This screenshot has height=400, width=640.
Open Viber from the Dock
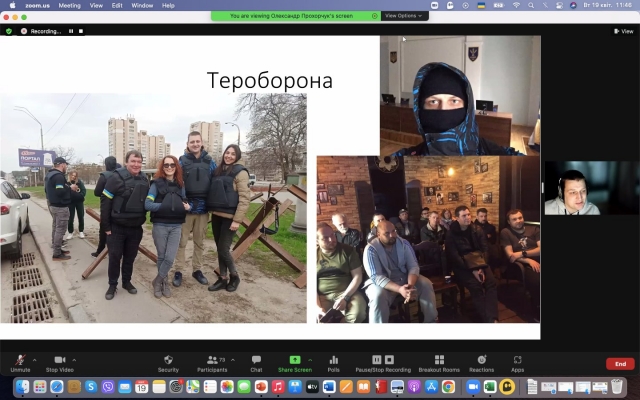pos(108,386)
